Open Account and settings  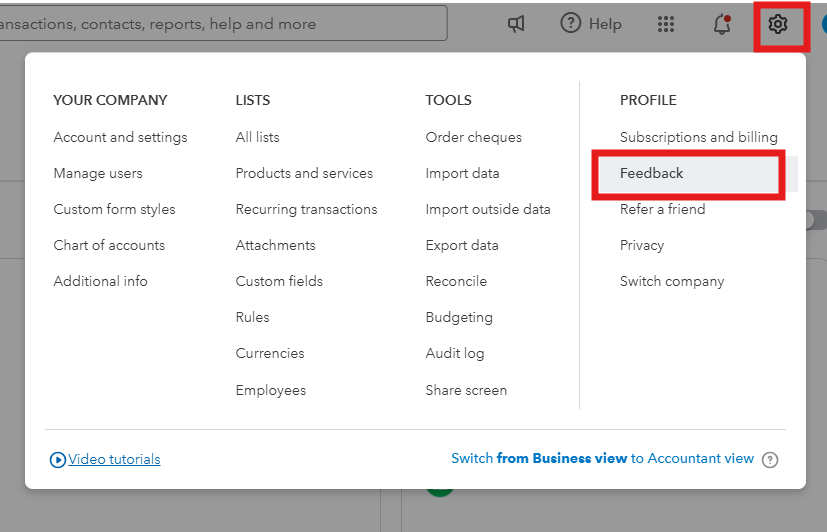[120, 137]
